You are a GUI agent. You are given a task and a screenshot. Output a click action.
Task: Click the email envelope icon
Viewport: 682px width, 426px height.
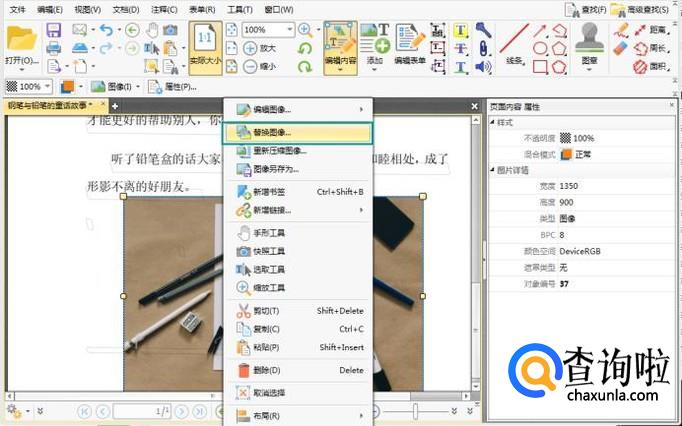pyautogui.click(x=80, y=30)
